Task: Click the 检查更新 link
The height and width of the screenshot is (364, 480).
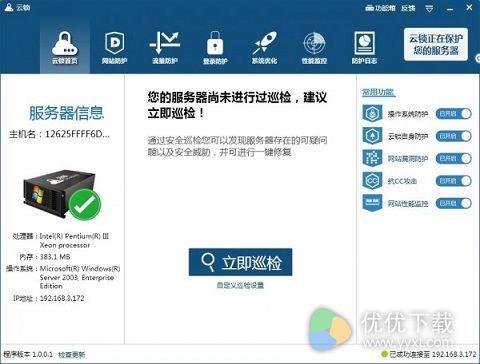Action: 72,354
